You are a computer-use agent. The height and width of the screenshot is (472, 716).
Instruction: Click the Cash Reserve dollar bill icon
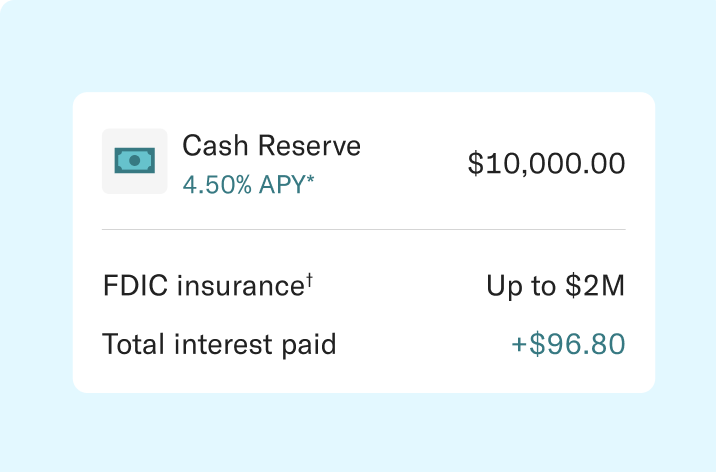tap(134, 160)
